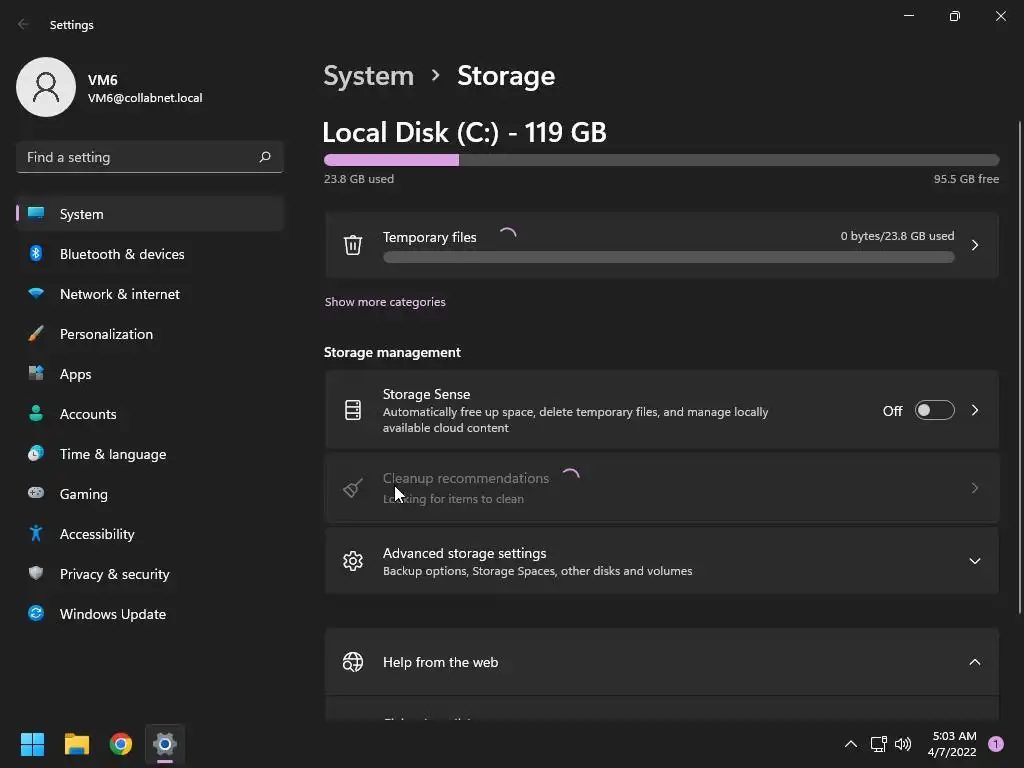
Task: Select Windows Update in the sidebar
Action: click(x=112, y=614)
